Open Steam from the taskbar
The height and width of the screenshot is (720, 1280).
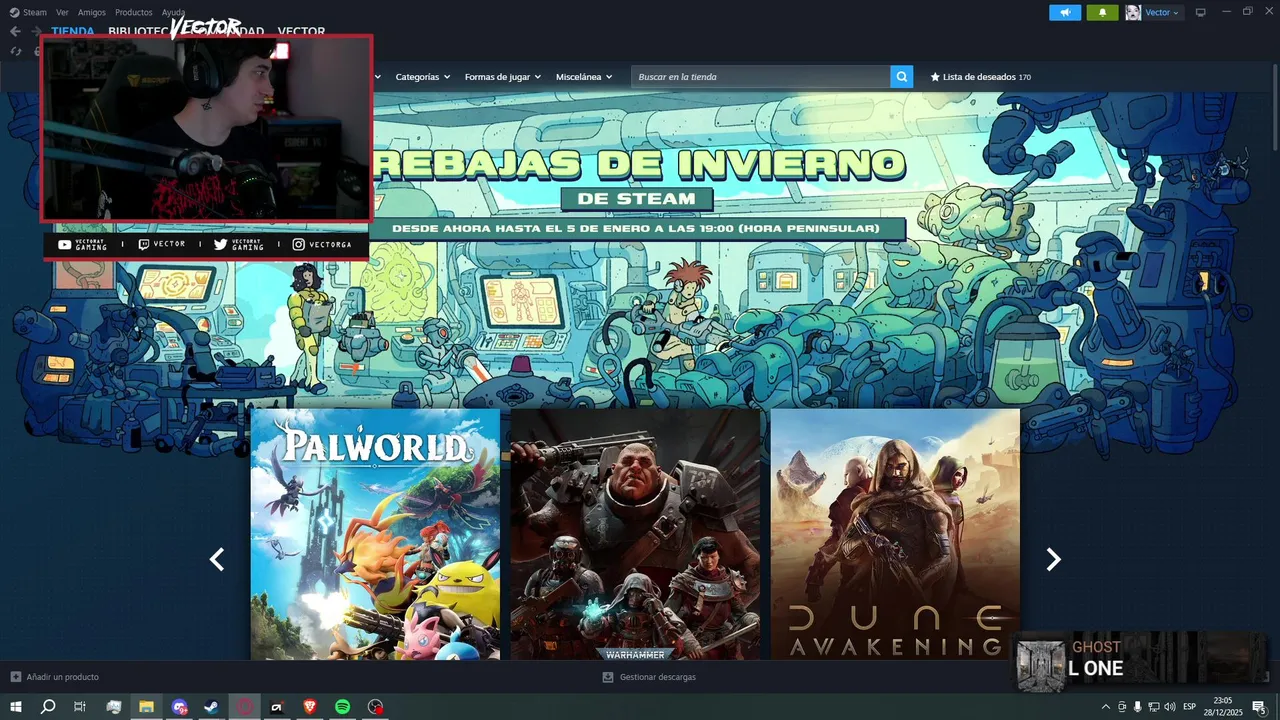point(212,707)
